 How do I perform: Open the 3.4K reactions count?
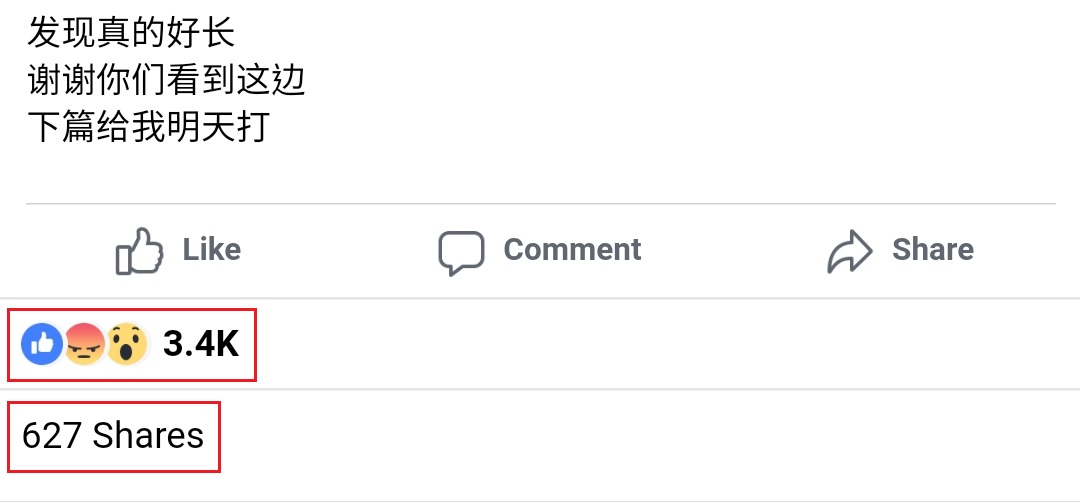coord(201,344)
